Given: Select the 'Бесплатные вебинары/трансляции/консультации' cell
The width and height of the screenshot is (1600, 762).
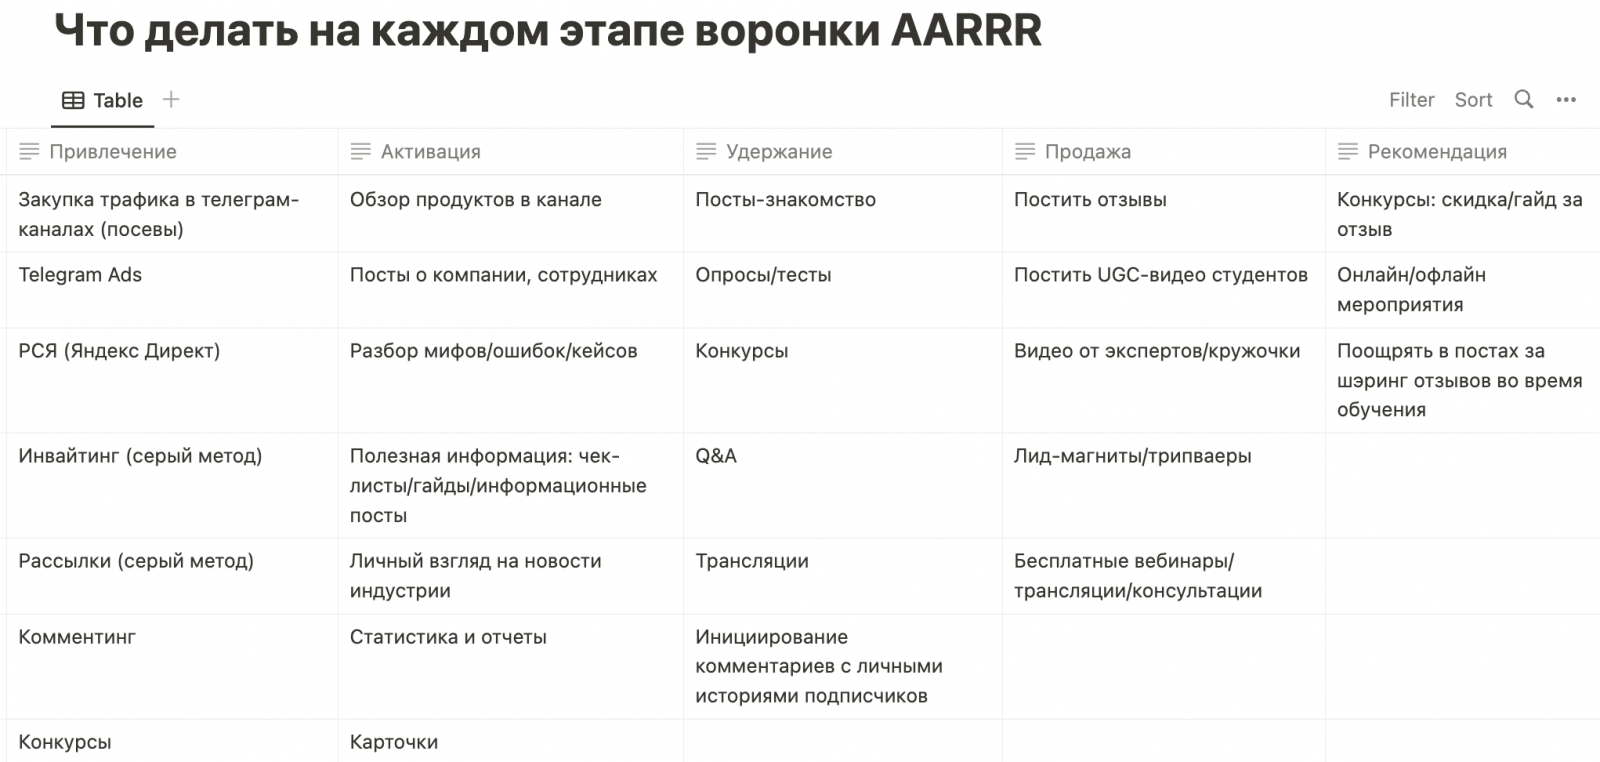Looking at the screenshot, I should 1164,576.
